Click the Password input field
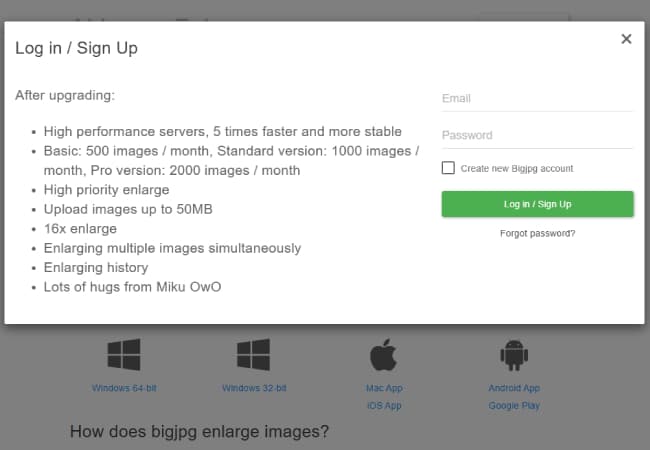 537,135
